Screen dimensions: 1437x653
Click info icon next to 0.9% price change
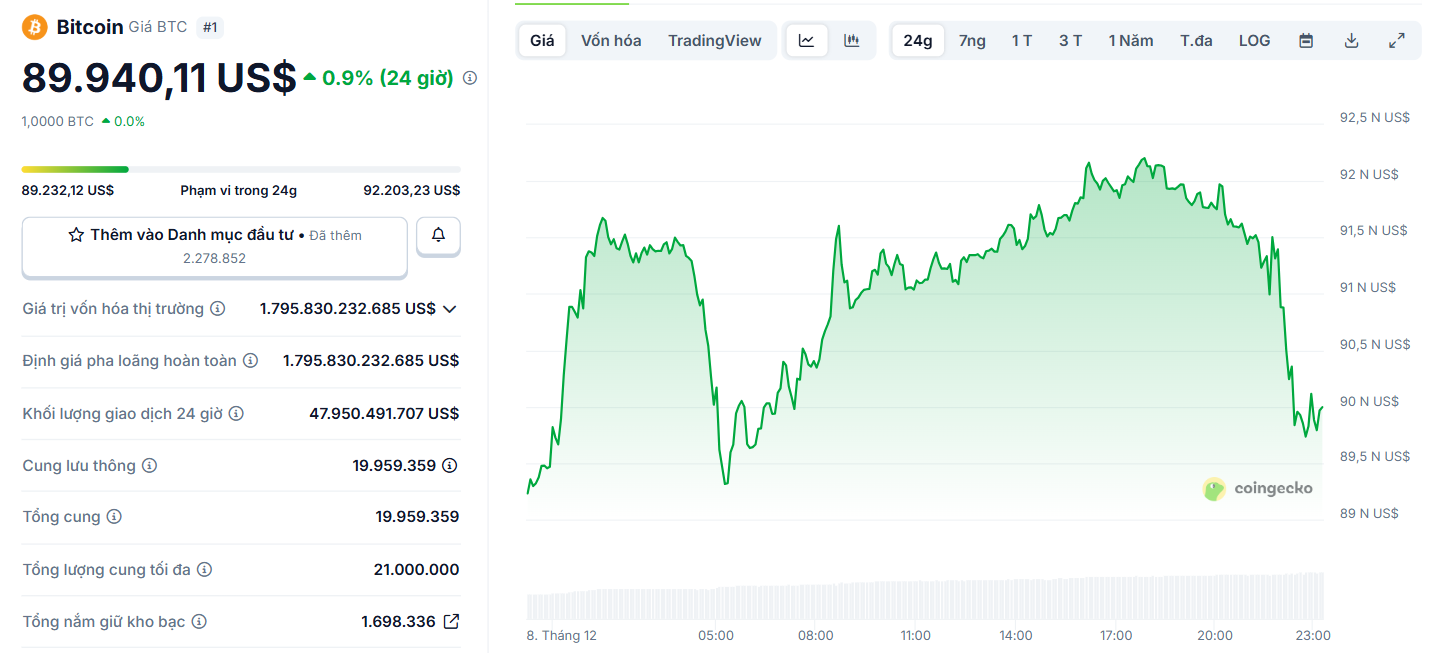point(469,77)
